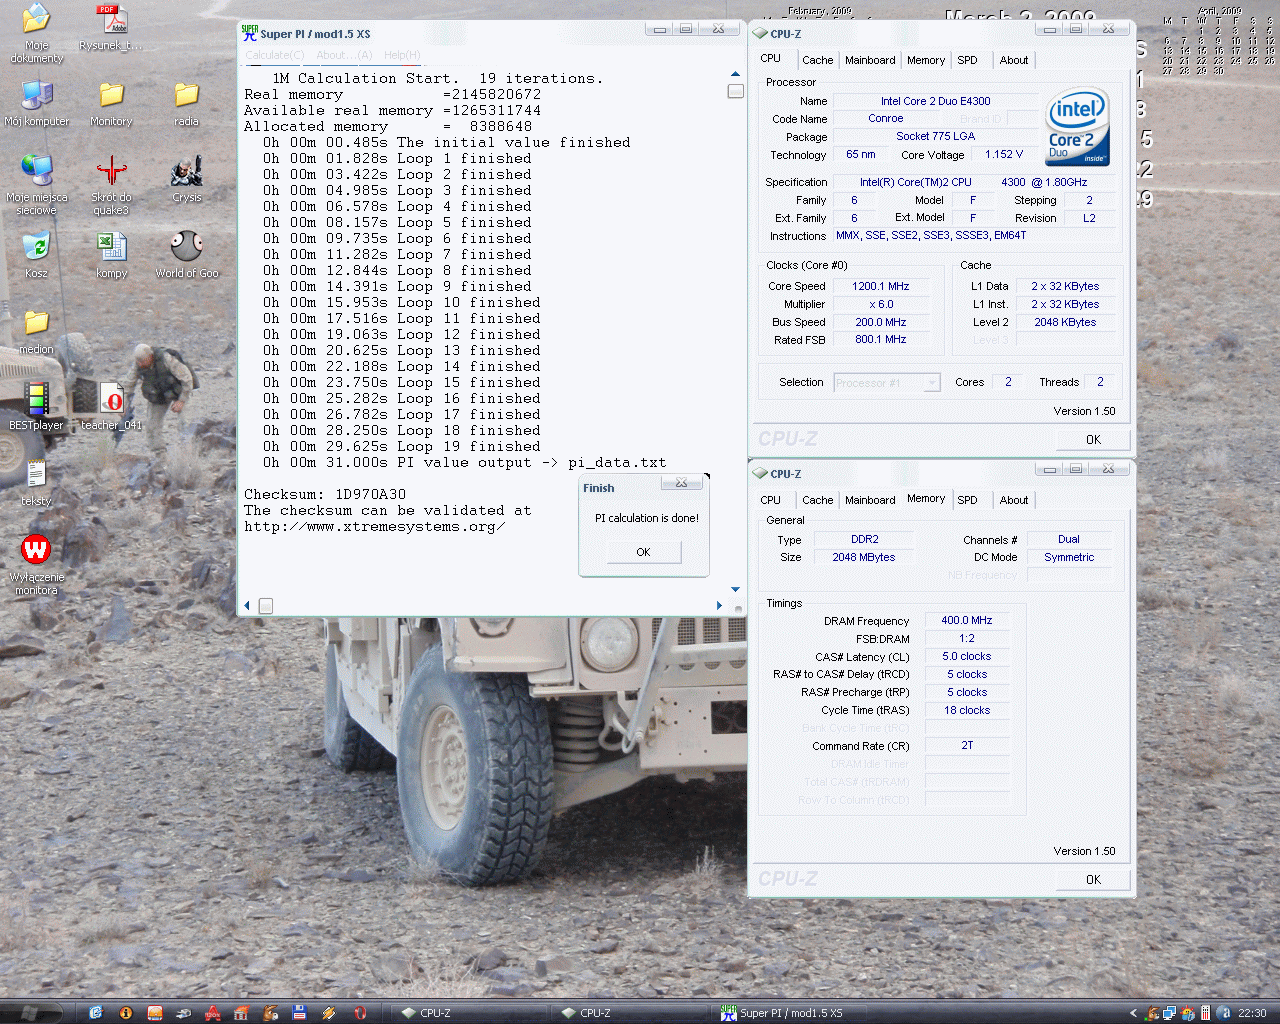Image resolution: width=1280 pixels, height=1024 pixels.
Task: Open the Mój komputer icon
Action: [x=36, y=98]
